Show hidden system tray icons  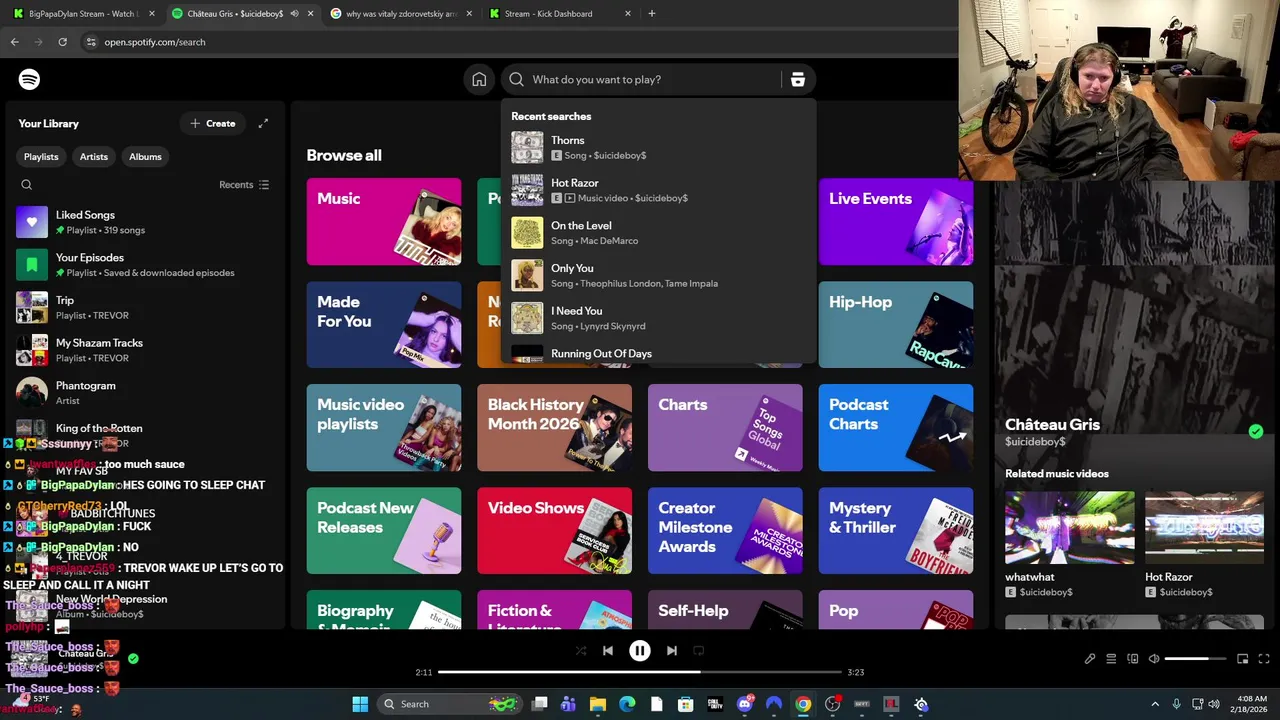[1155, 704]
